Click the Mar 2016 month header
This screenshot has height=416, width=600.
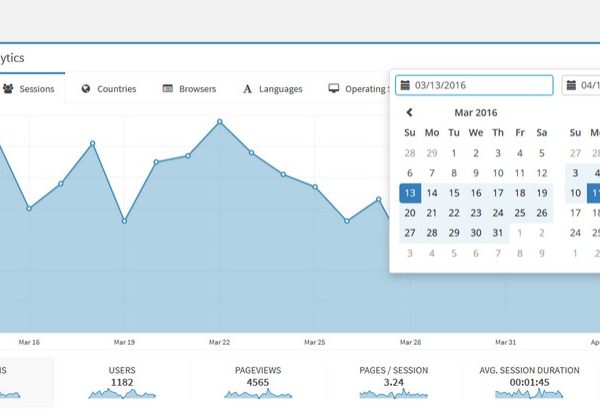[x=475, y=113]
